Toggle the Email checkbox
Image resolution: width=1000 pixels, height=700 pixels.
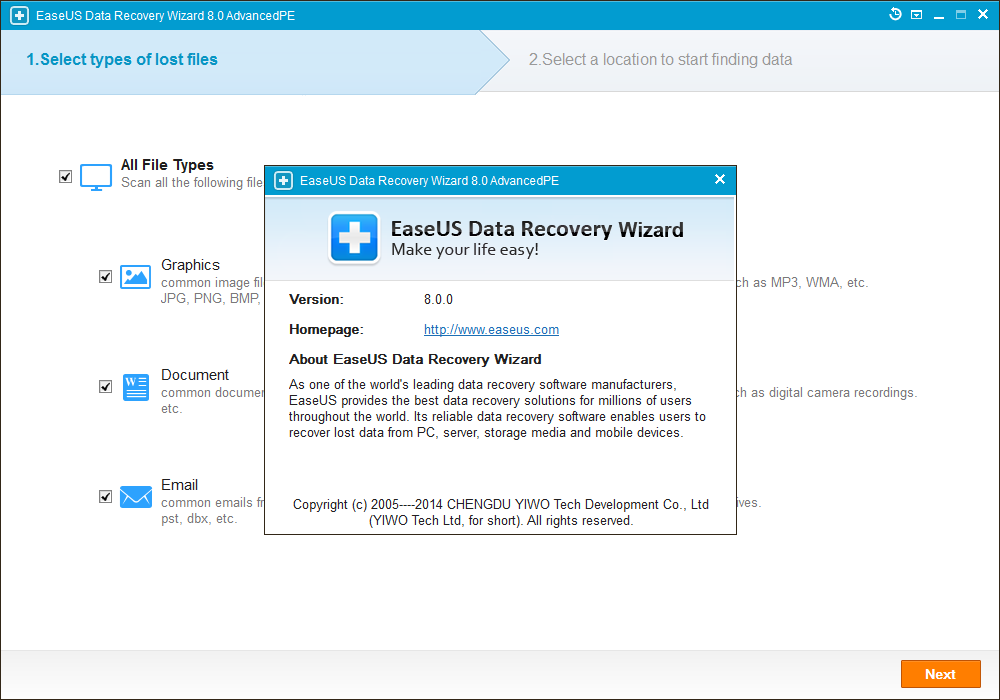click(105, 497)
